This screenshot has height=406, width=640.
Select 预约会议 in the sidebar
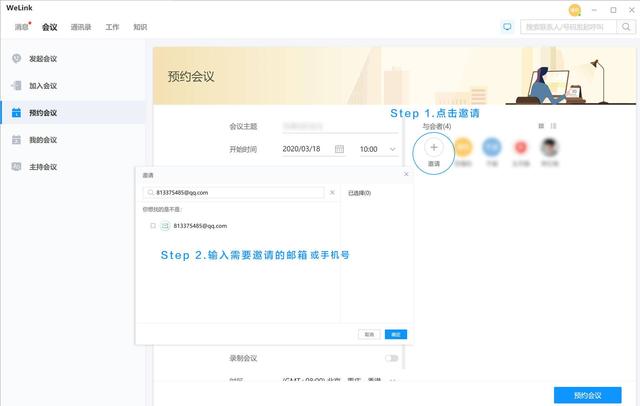(x=43, y=113)
